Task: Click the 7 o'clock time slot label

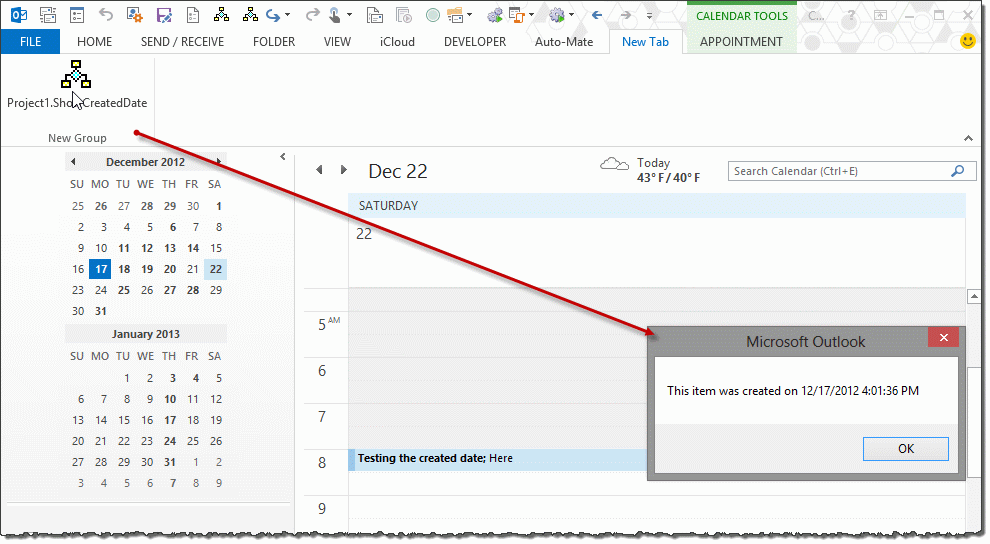Action: [322, 417]
